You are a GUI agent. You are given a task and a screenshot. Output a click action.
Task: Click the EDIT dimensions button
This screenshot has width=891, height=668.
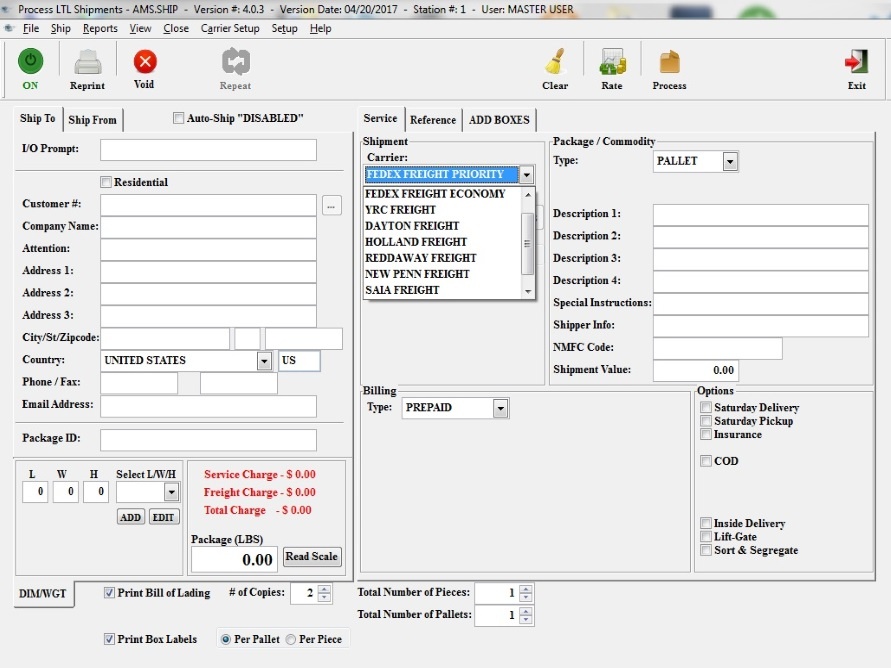[x=163, y=517]
